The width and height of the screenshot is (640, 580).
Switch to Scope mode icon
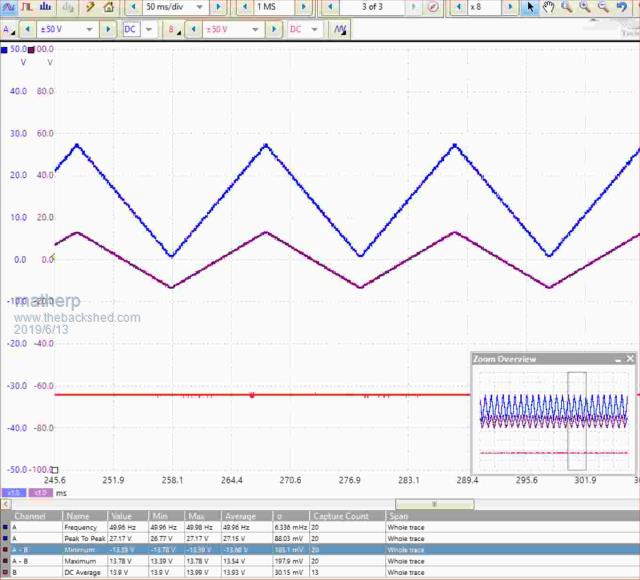(x=9, y=7)
